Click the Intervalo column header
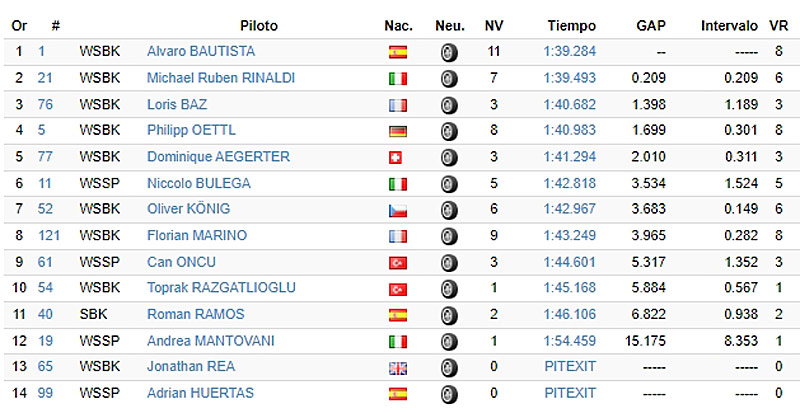 click(728, 25)
